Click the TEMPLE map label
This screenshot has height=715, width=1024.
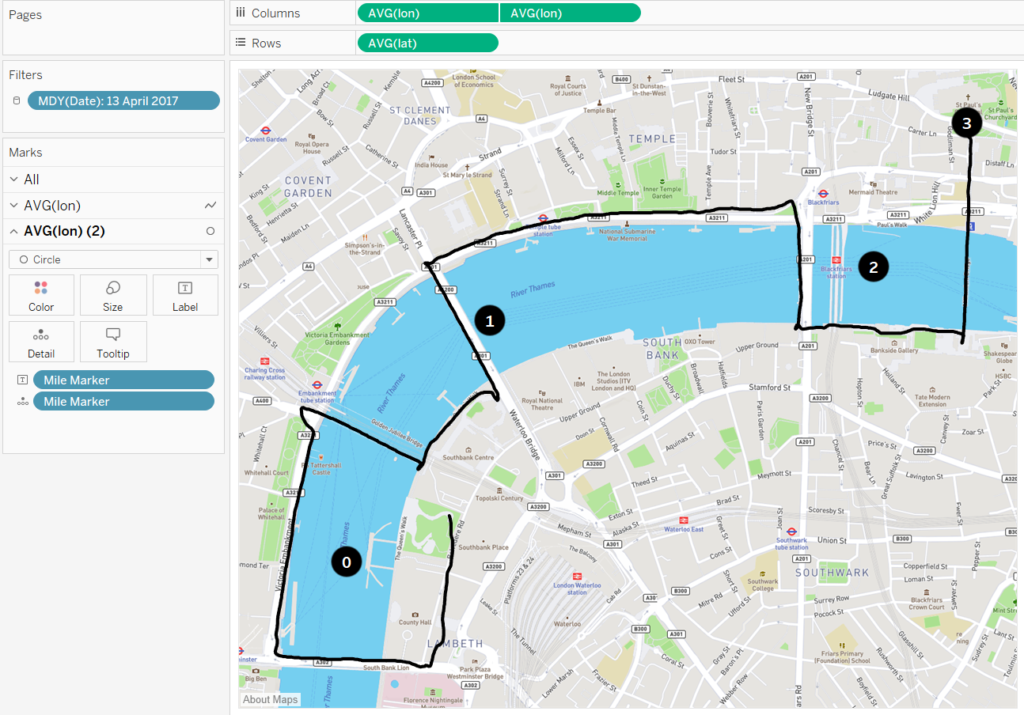(652, 139)
